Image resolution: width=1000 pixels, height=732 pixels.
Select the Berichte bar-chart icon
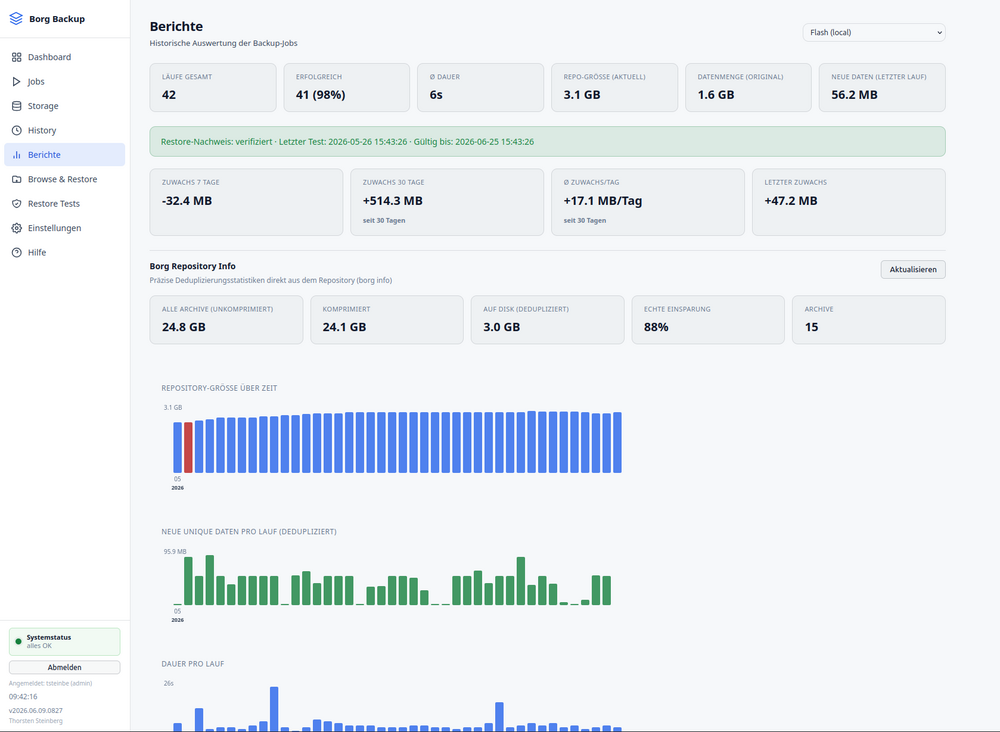click(x=17, y=155)
